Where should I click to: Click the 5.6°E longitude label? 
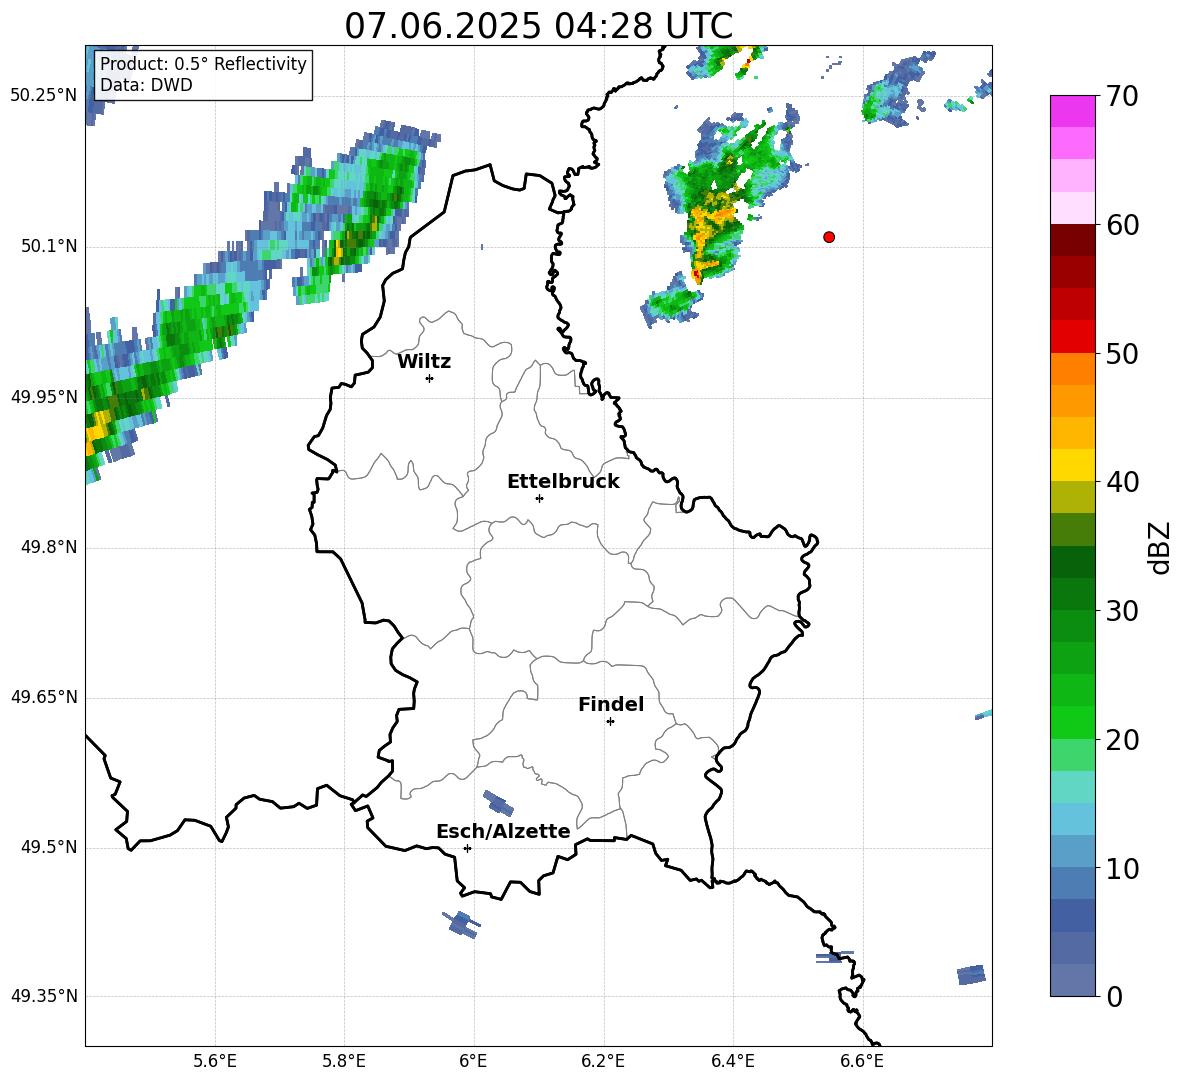214,1061
